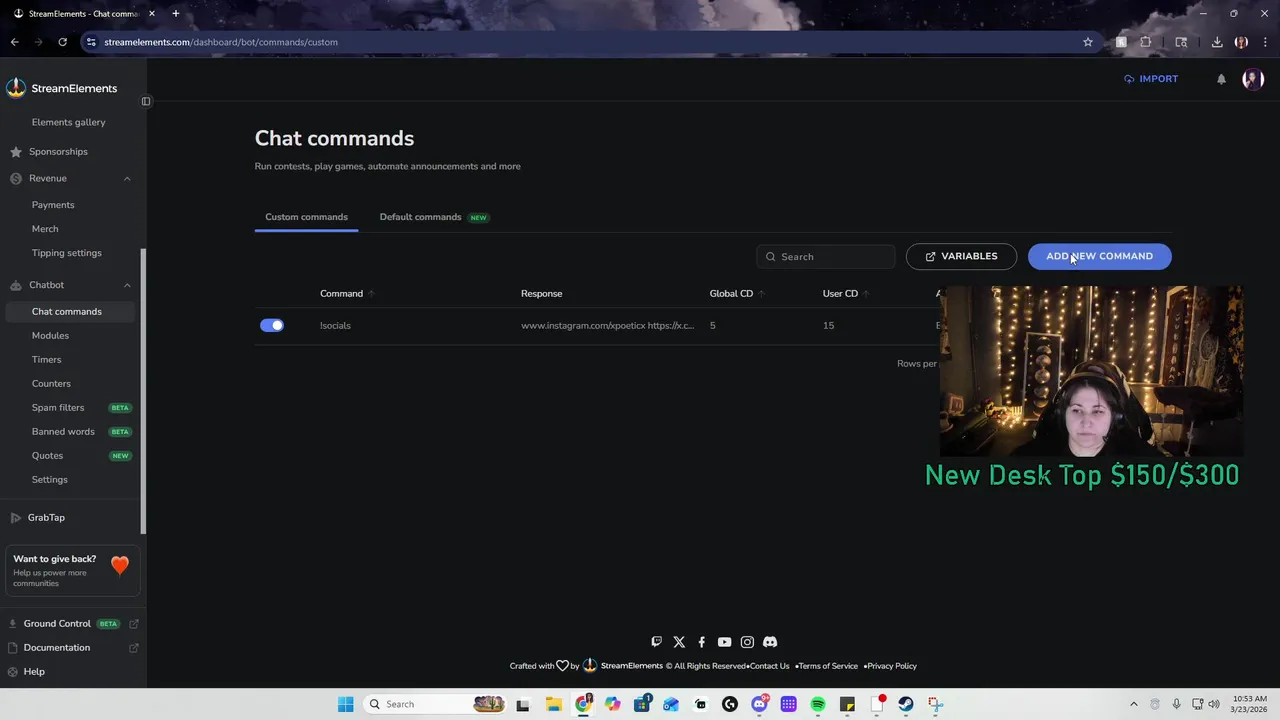1280x720 pixels.
Task: Open the notifications bell
Action: click(x=1221, y=79)
